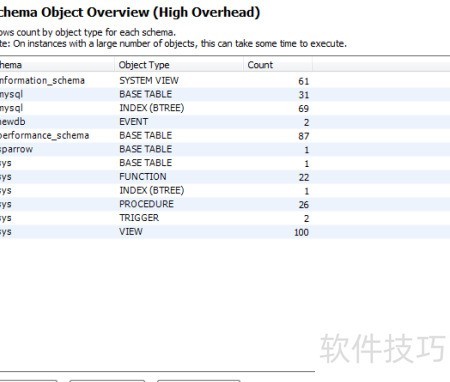Select the VIEW object type in sys row
Image resolution: width=450 pixels, height=382 pixels.
[131, 231]
